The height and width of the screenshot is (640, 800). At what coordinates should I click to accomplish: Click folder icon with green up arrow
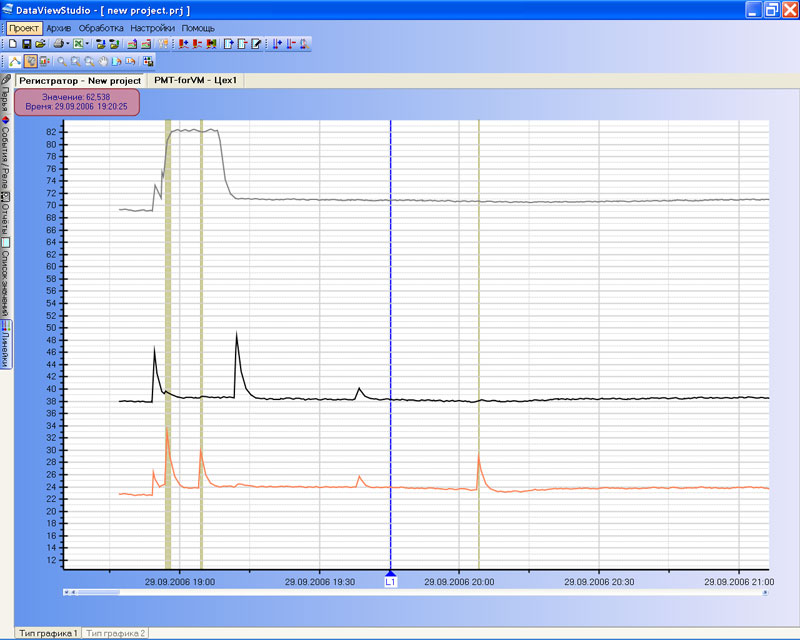coord(114,44)
